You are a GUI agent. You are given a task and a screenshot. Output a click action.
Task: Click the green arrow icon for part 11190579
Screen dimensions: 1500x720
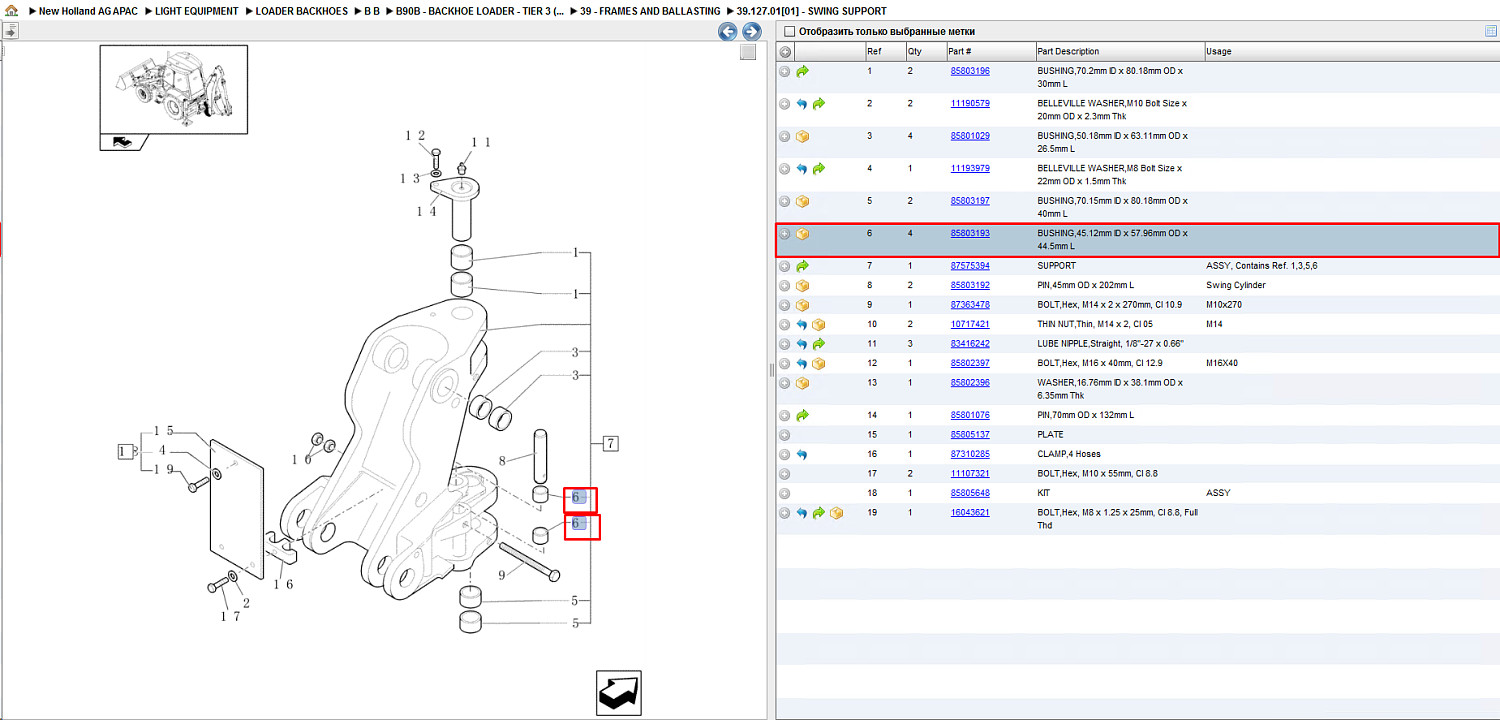819,104
